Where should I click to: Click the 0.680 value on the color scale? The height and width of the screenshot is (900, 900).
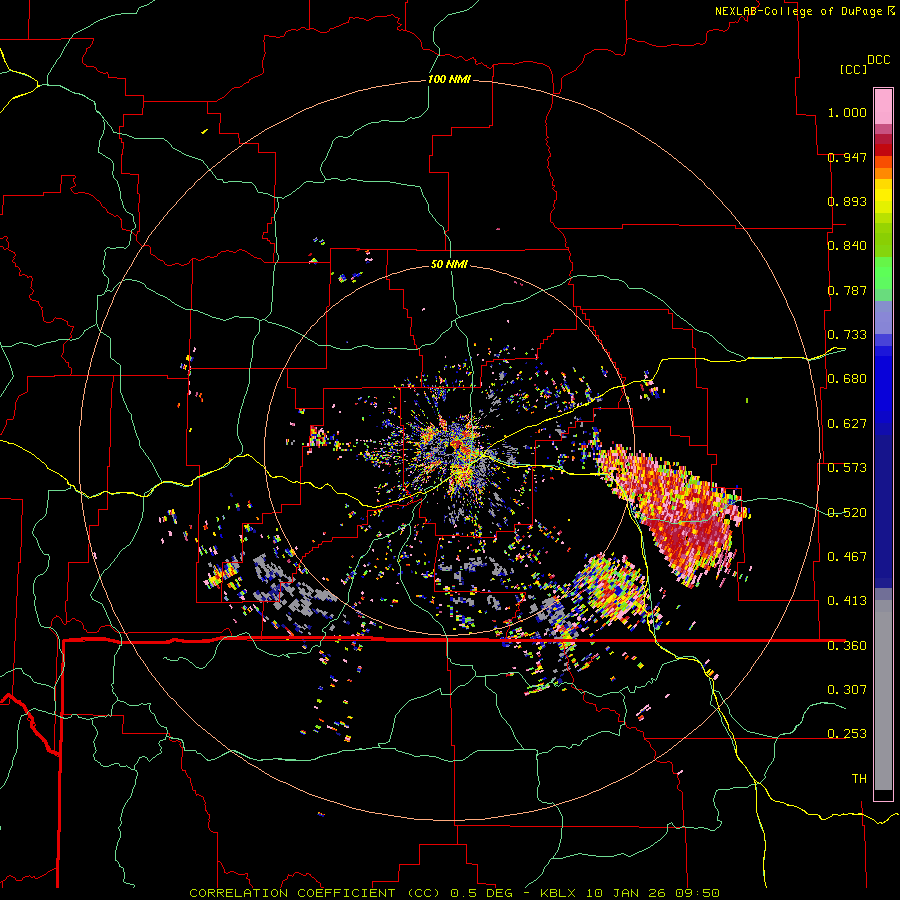point(847,379)
